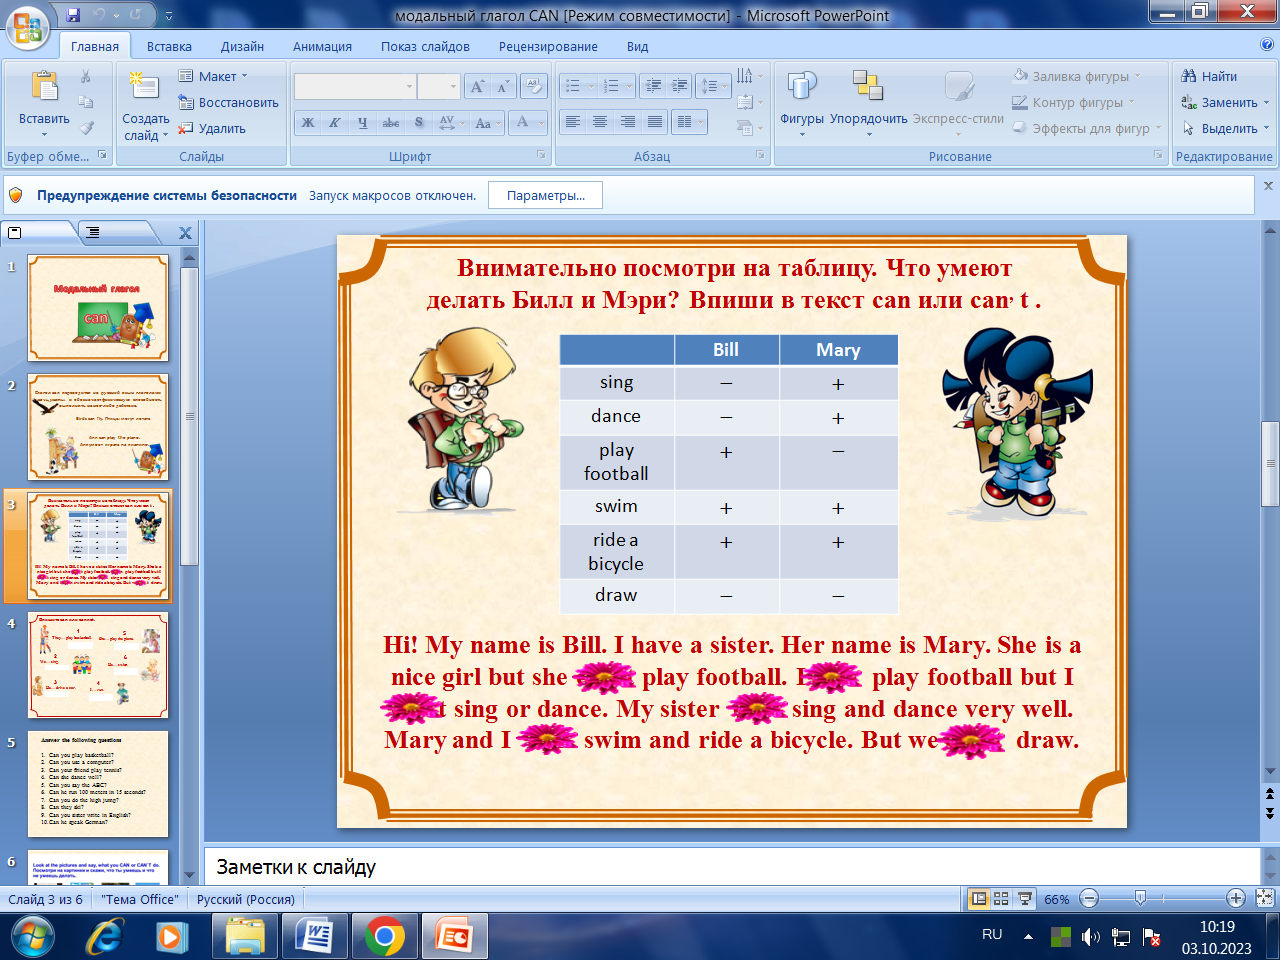
Task: Toggle Bold (Ж) formatting
Action: [x=308, y=123]
